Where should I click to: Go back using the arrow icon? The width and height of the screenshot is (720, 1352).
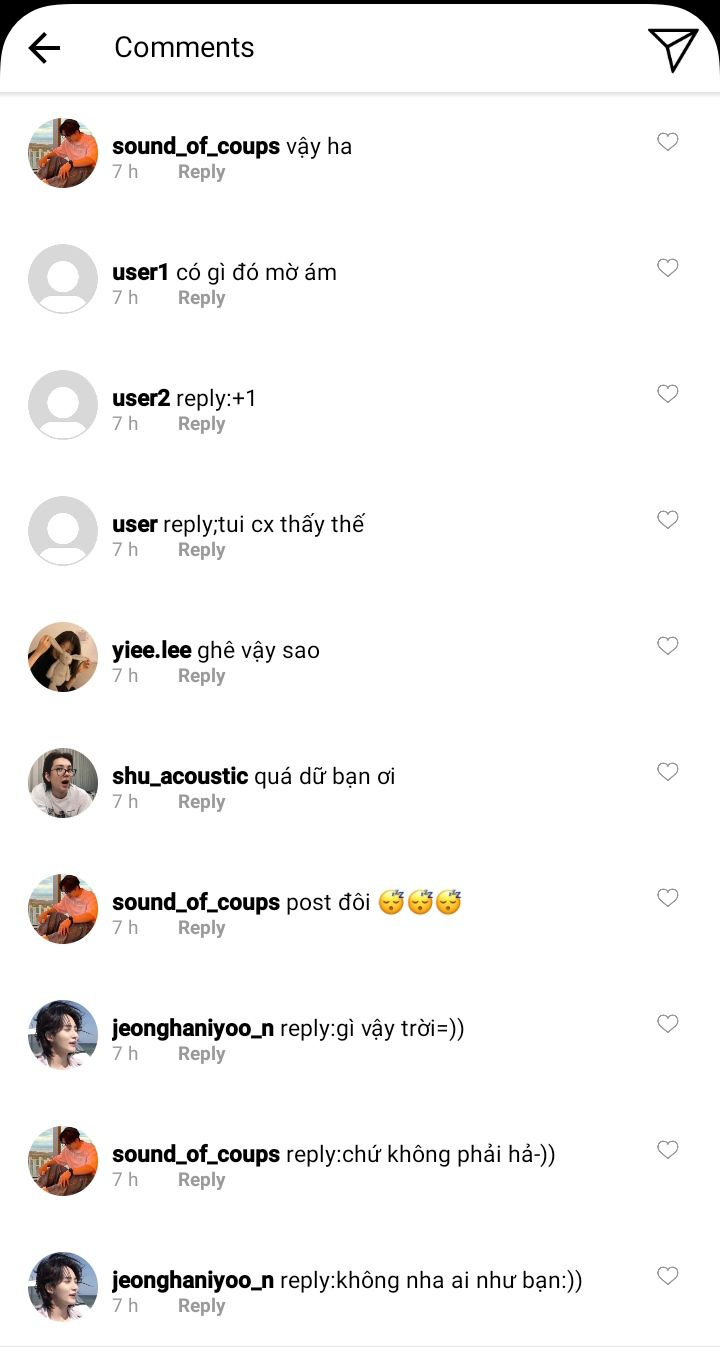(x=44, y=48)
